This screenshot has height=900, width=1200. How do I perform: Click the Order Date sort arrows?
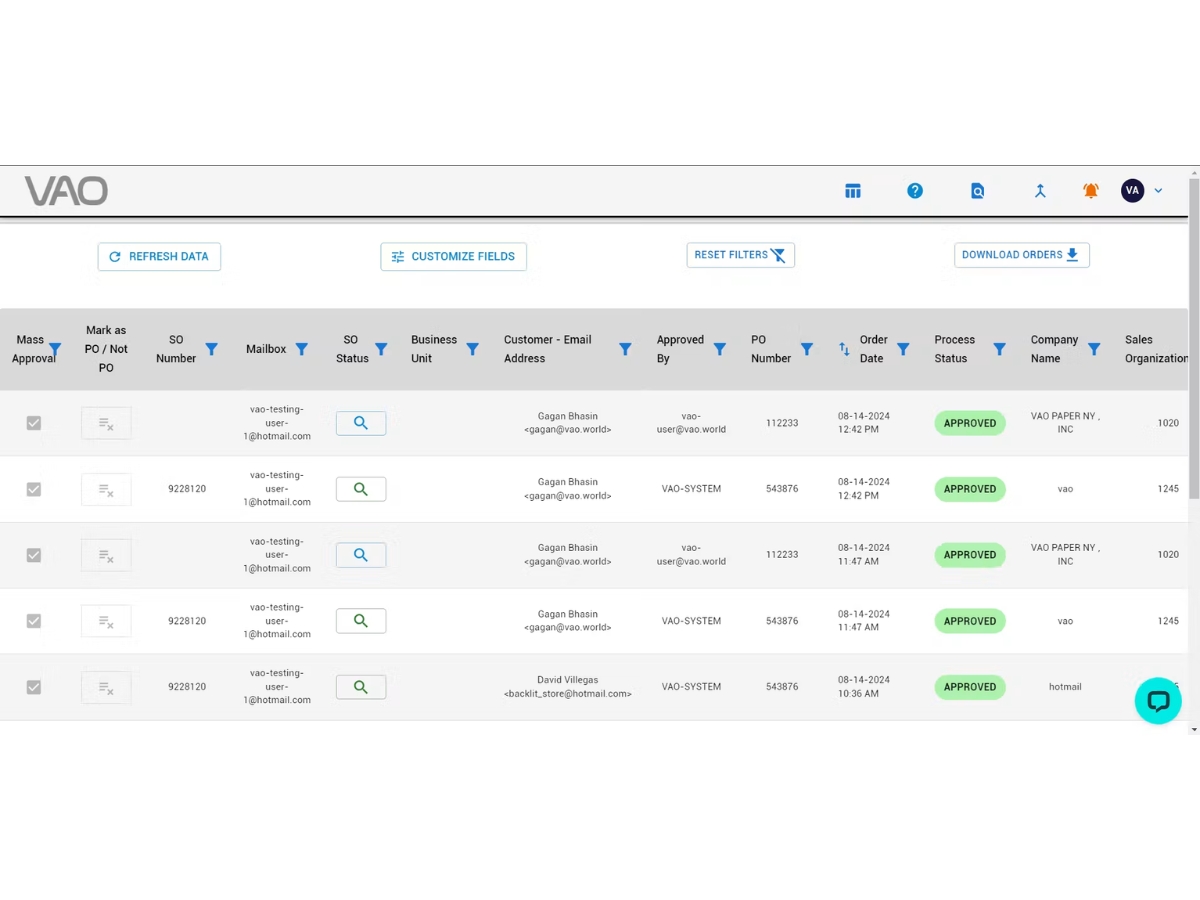tap(844, 349)
